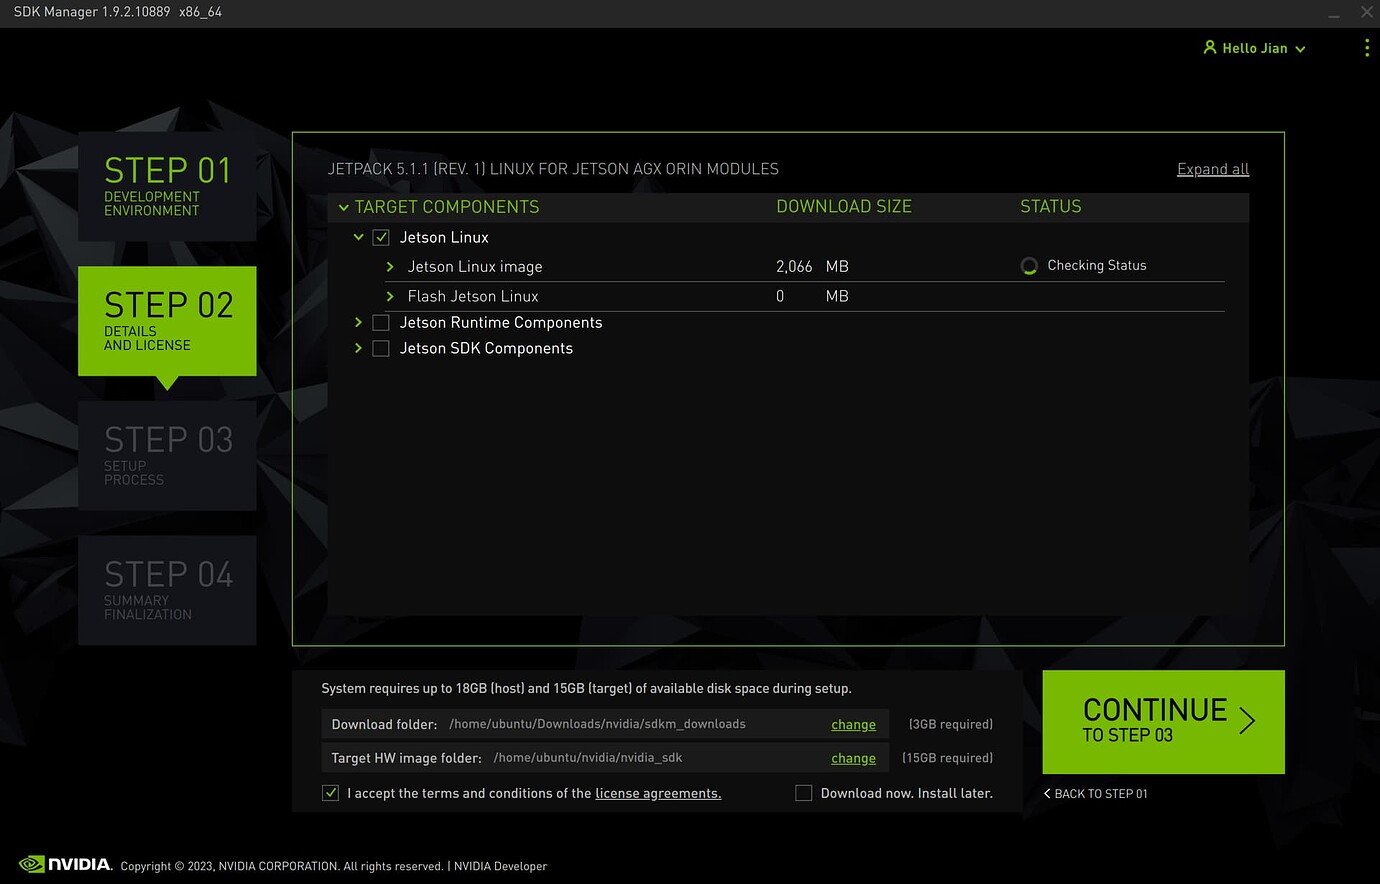Screen dimensions: 1380x884
Task: Uncheck the license agreement acceptance
Action: (330, 793)
